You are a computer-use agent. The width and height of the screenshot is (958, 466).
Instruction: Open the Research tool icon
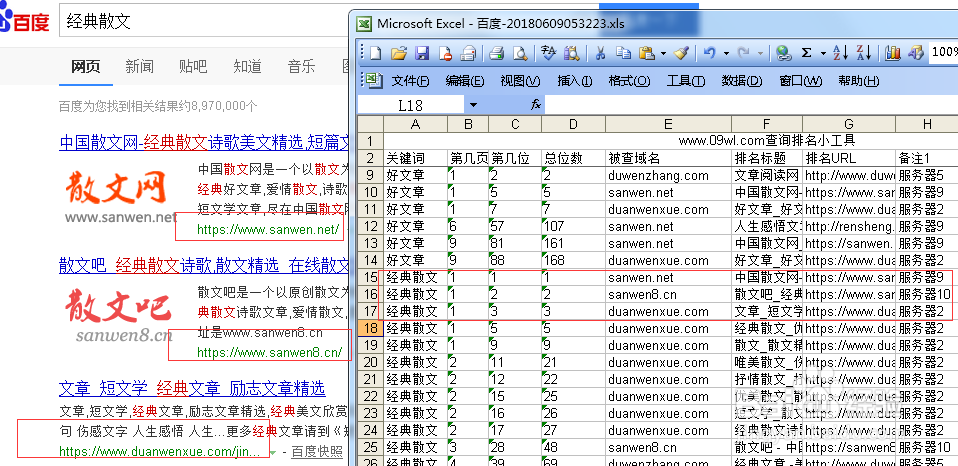pyautogui.click(x=571, y=53)
